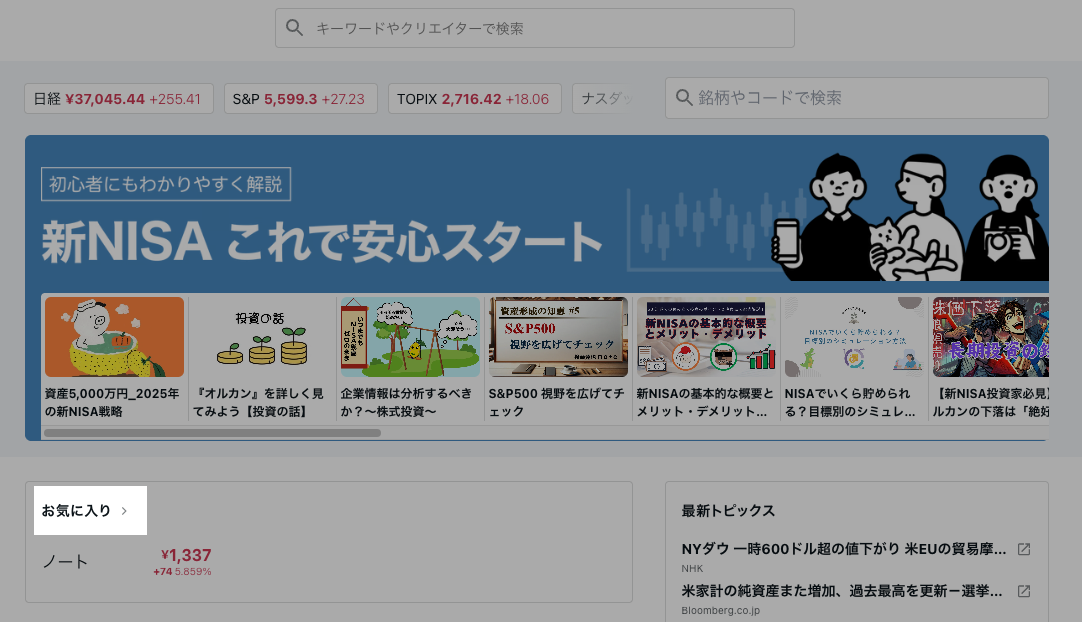Image resolution: width=1082 pixels, height=622 pixels.
Task: Click the 最新トピックス section heading
Action: 728,511
